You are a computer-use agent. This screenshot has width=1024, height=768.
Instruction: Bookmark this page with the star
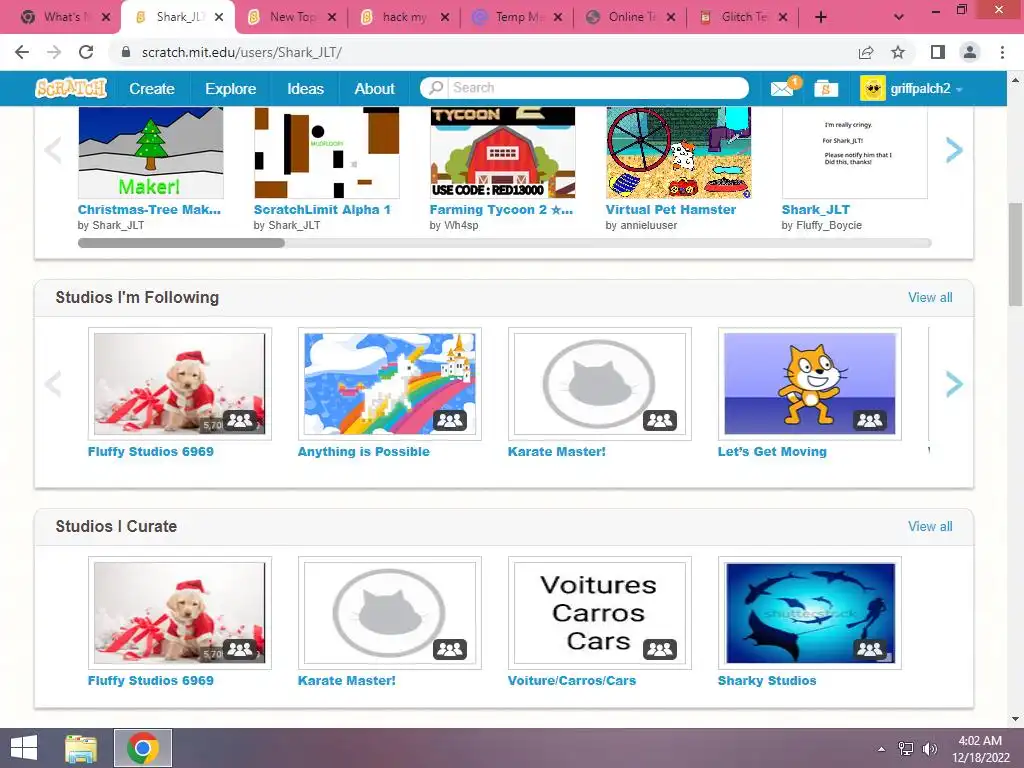pos(898,52)
